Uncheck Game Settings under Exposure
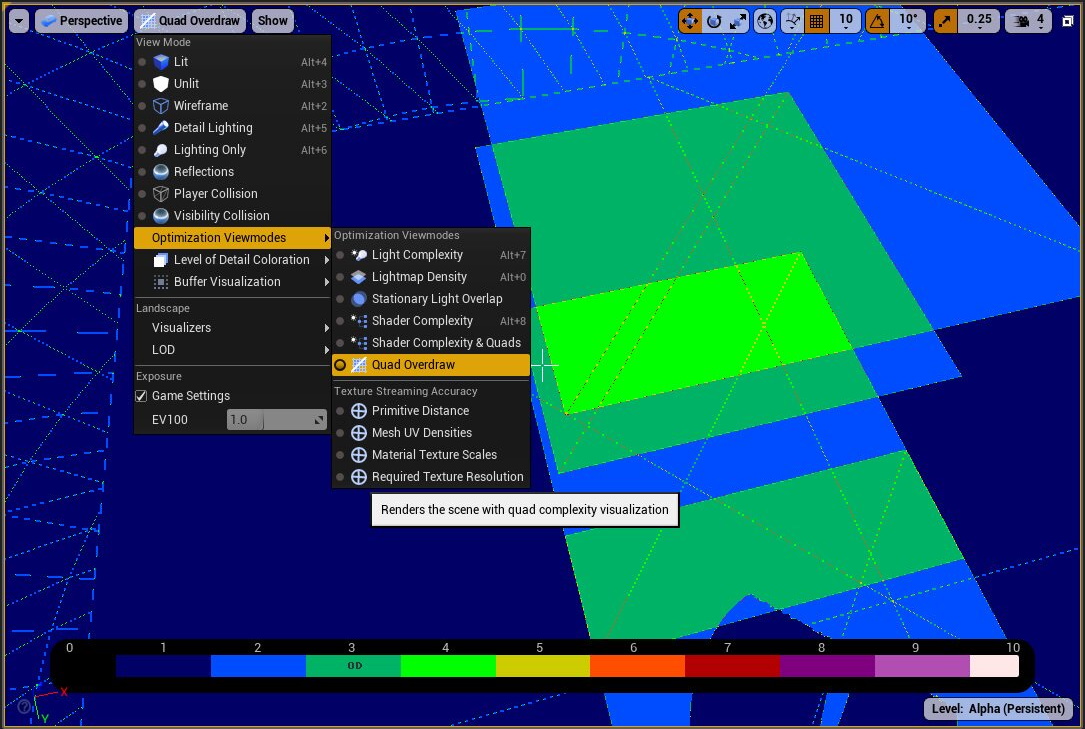 coord(141,395)
